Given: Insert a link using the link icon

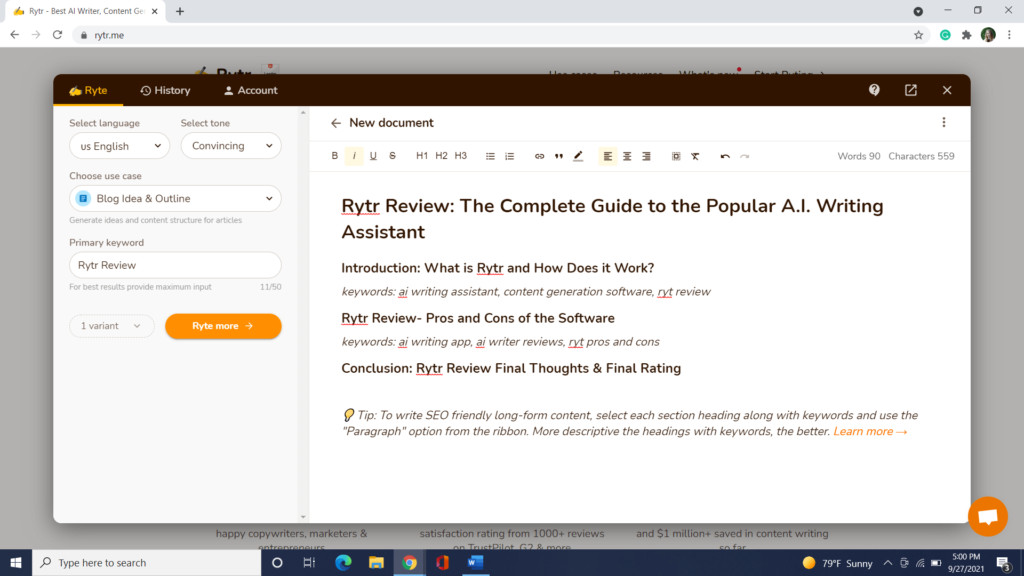Looking at the screenshot, I should 540,156.
